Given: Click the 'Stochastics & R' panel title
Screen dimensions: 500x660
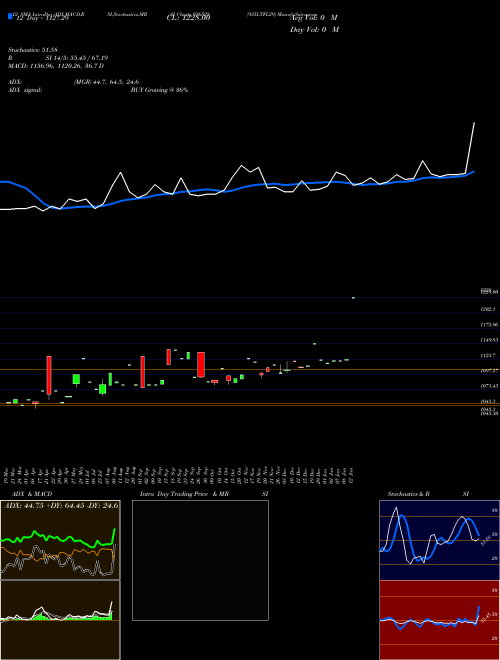Looking at the screenshot, I should (x=409, y=494).
